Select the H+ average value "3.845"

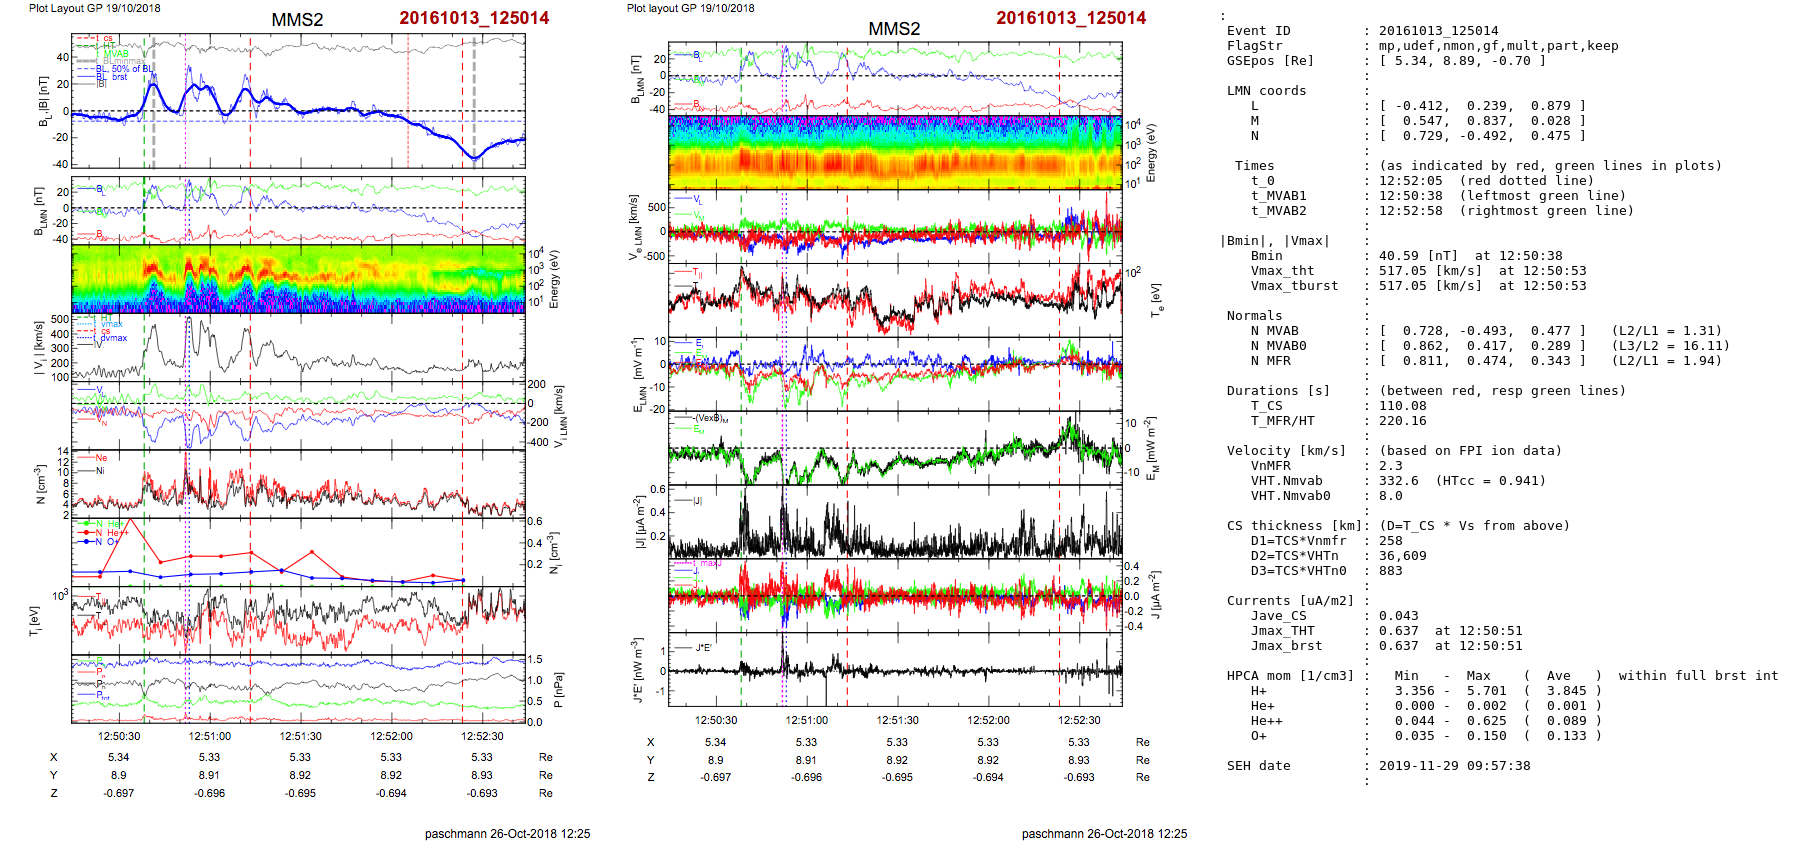[x=1566, y=691]
